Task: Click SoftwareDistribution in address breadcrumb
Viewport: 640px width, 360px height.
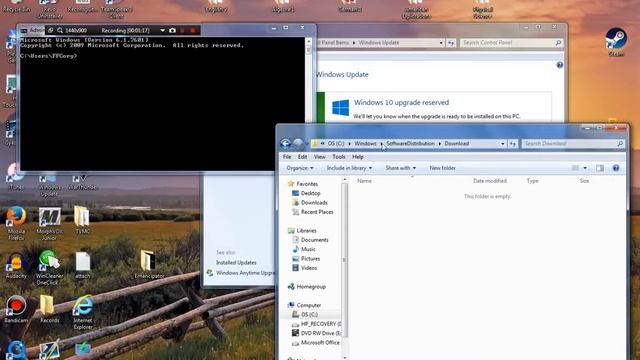Action: (410, 144)
